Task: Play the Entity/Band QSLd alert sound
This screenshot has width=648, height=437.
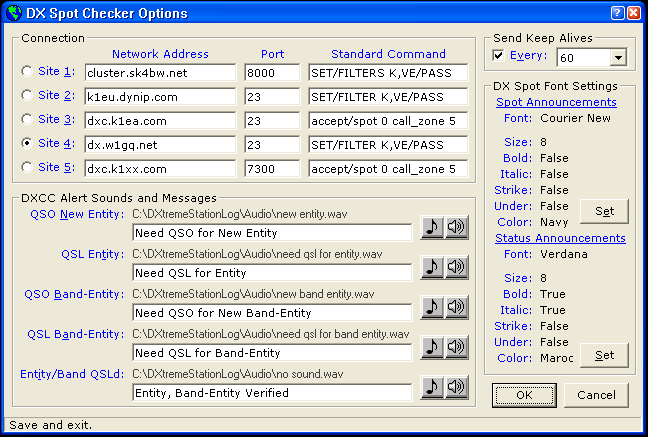Action: pos(456,387)
